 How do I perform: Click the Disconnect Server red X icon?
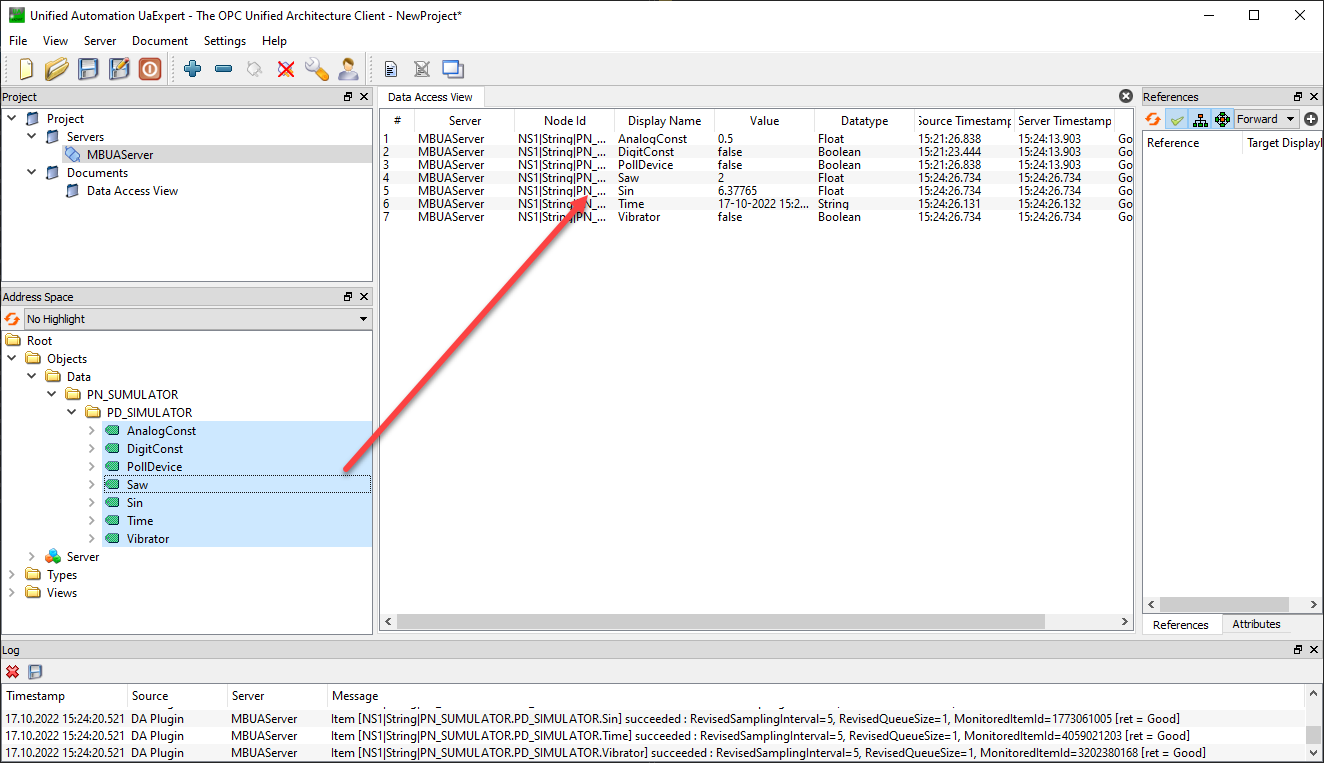[286, 69]
